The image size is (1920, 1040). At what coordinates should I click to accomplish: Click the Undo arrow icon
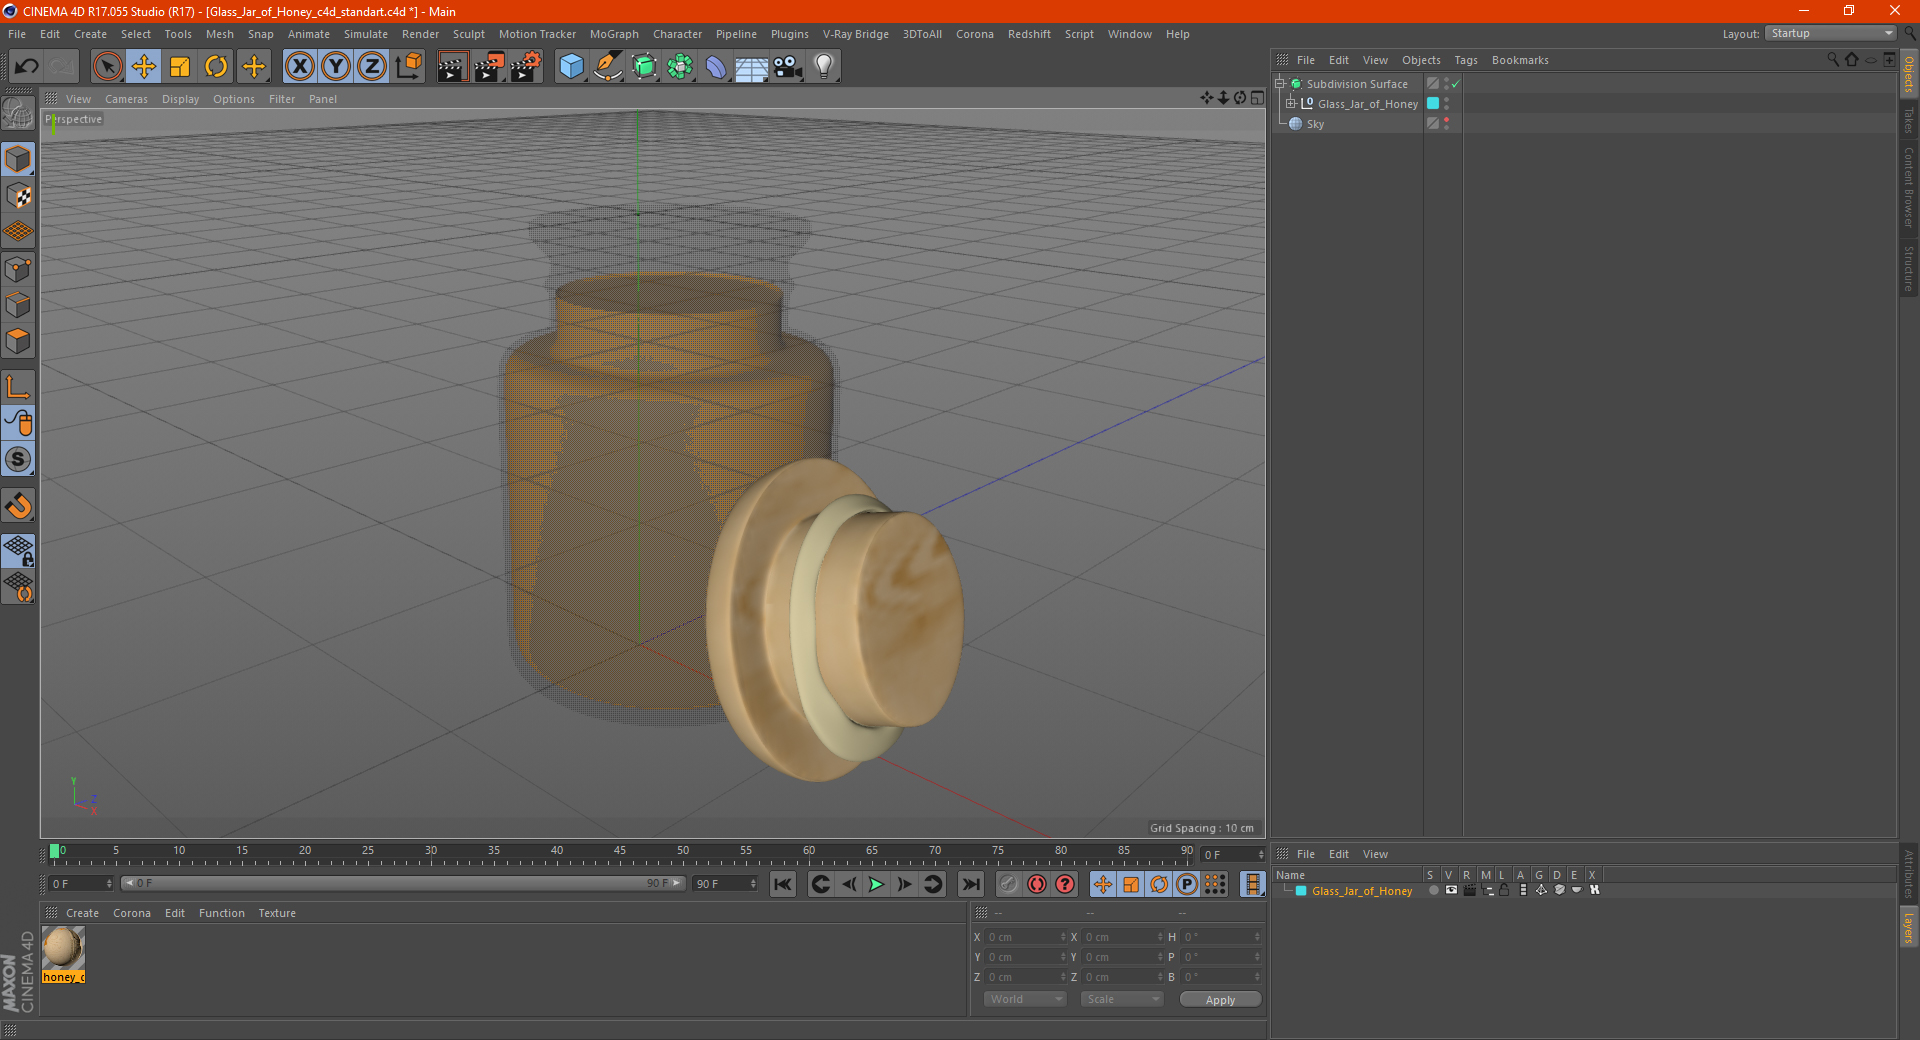click(26, 67)
